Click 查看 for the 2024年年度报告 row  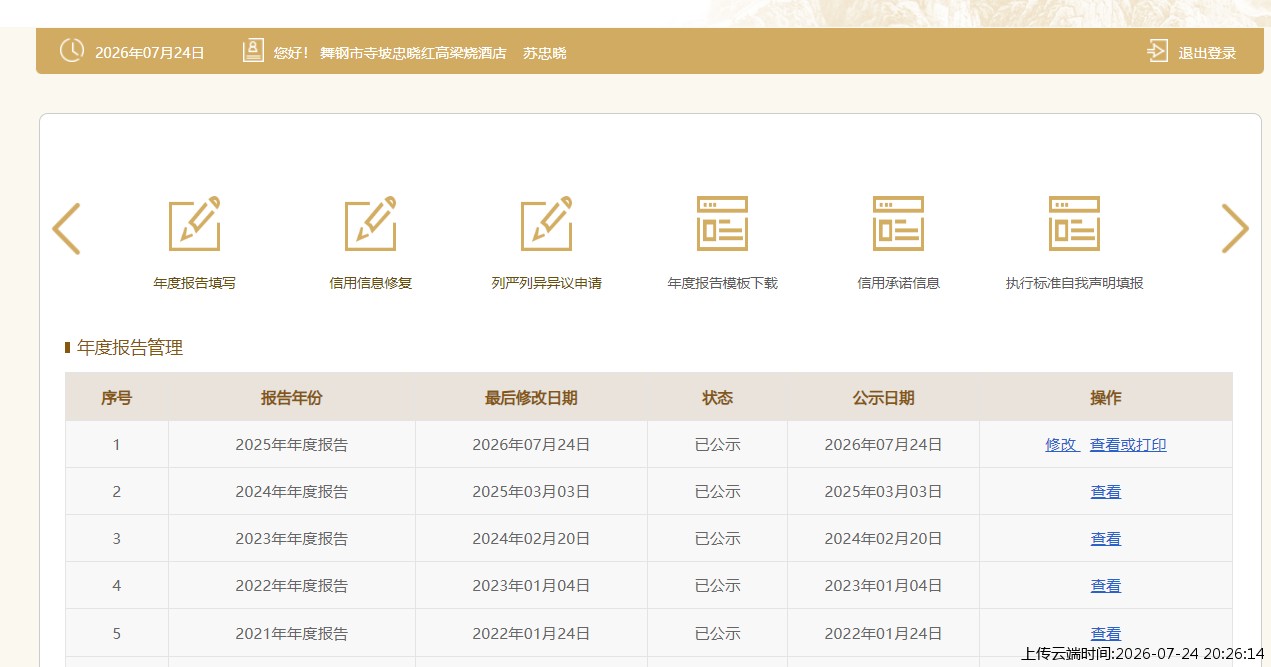point(1106,492)
